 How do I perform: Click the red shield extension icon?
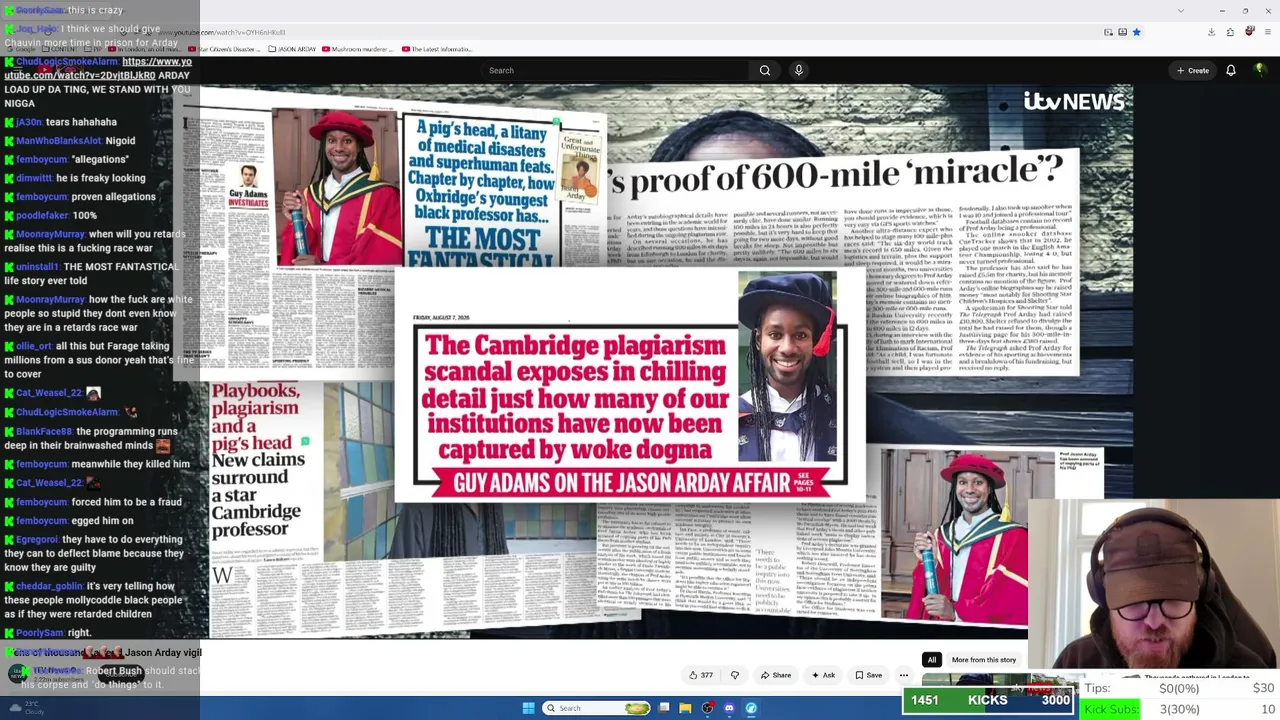(x=1249, y=32)
